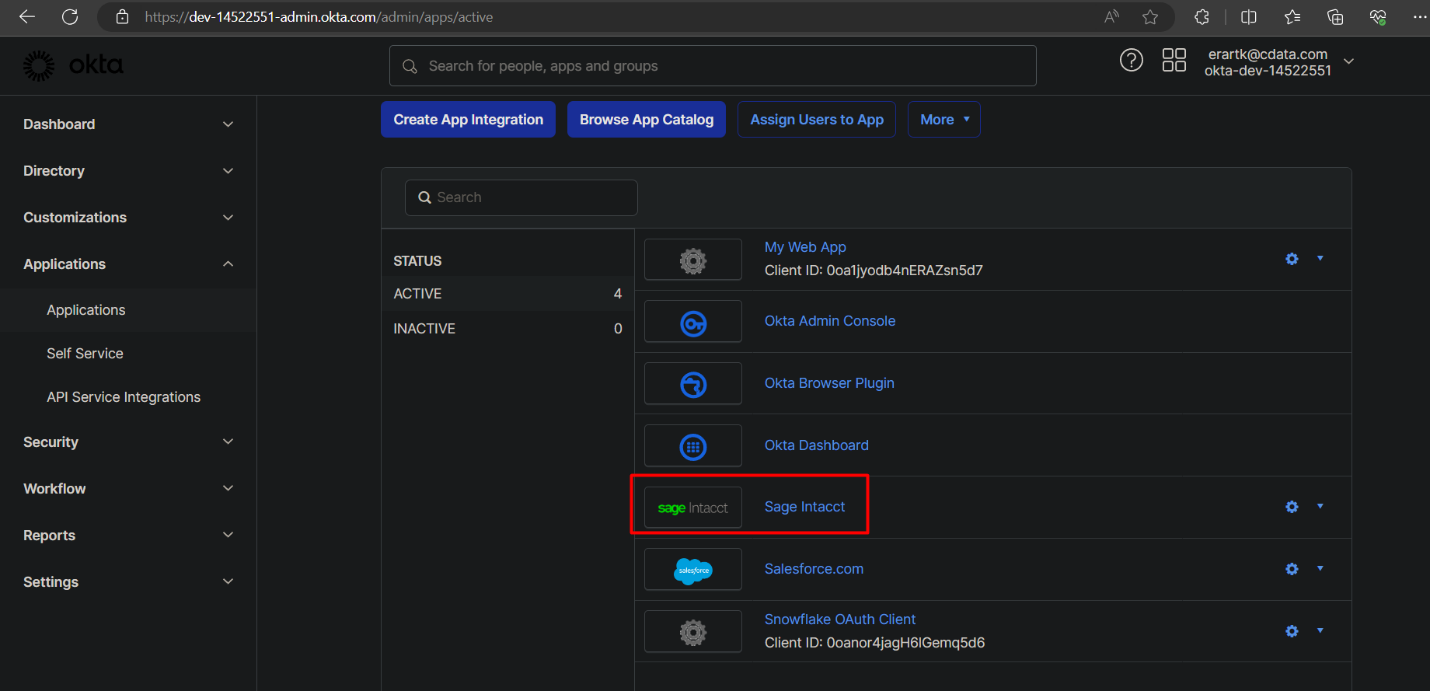Click Assign Users to App button
This screenshot has height=691, width=1430.
(x=817, y=119)
